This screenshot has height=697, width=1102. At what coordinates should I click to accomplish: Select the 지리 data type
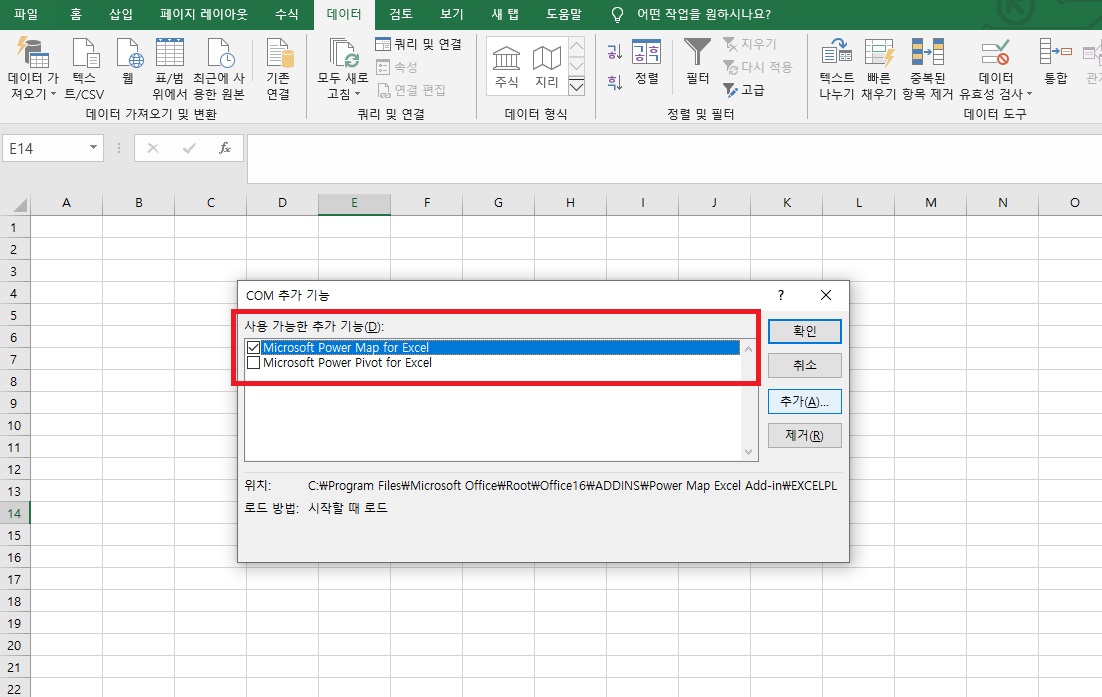pyautogui.click(x=546, y=66)
